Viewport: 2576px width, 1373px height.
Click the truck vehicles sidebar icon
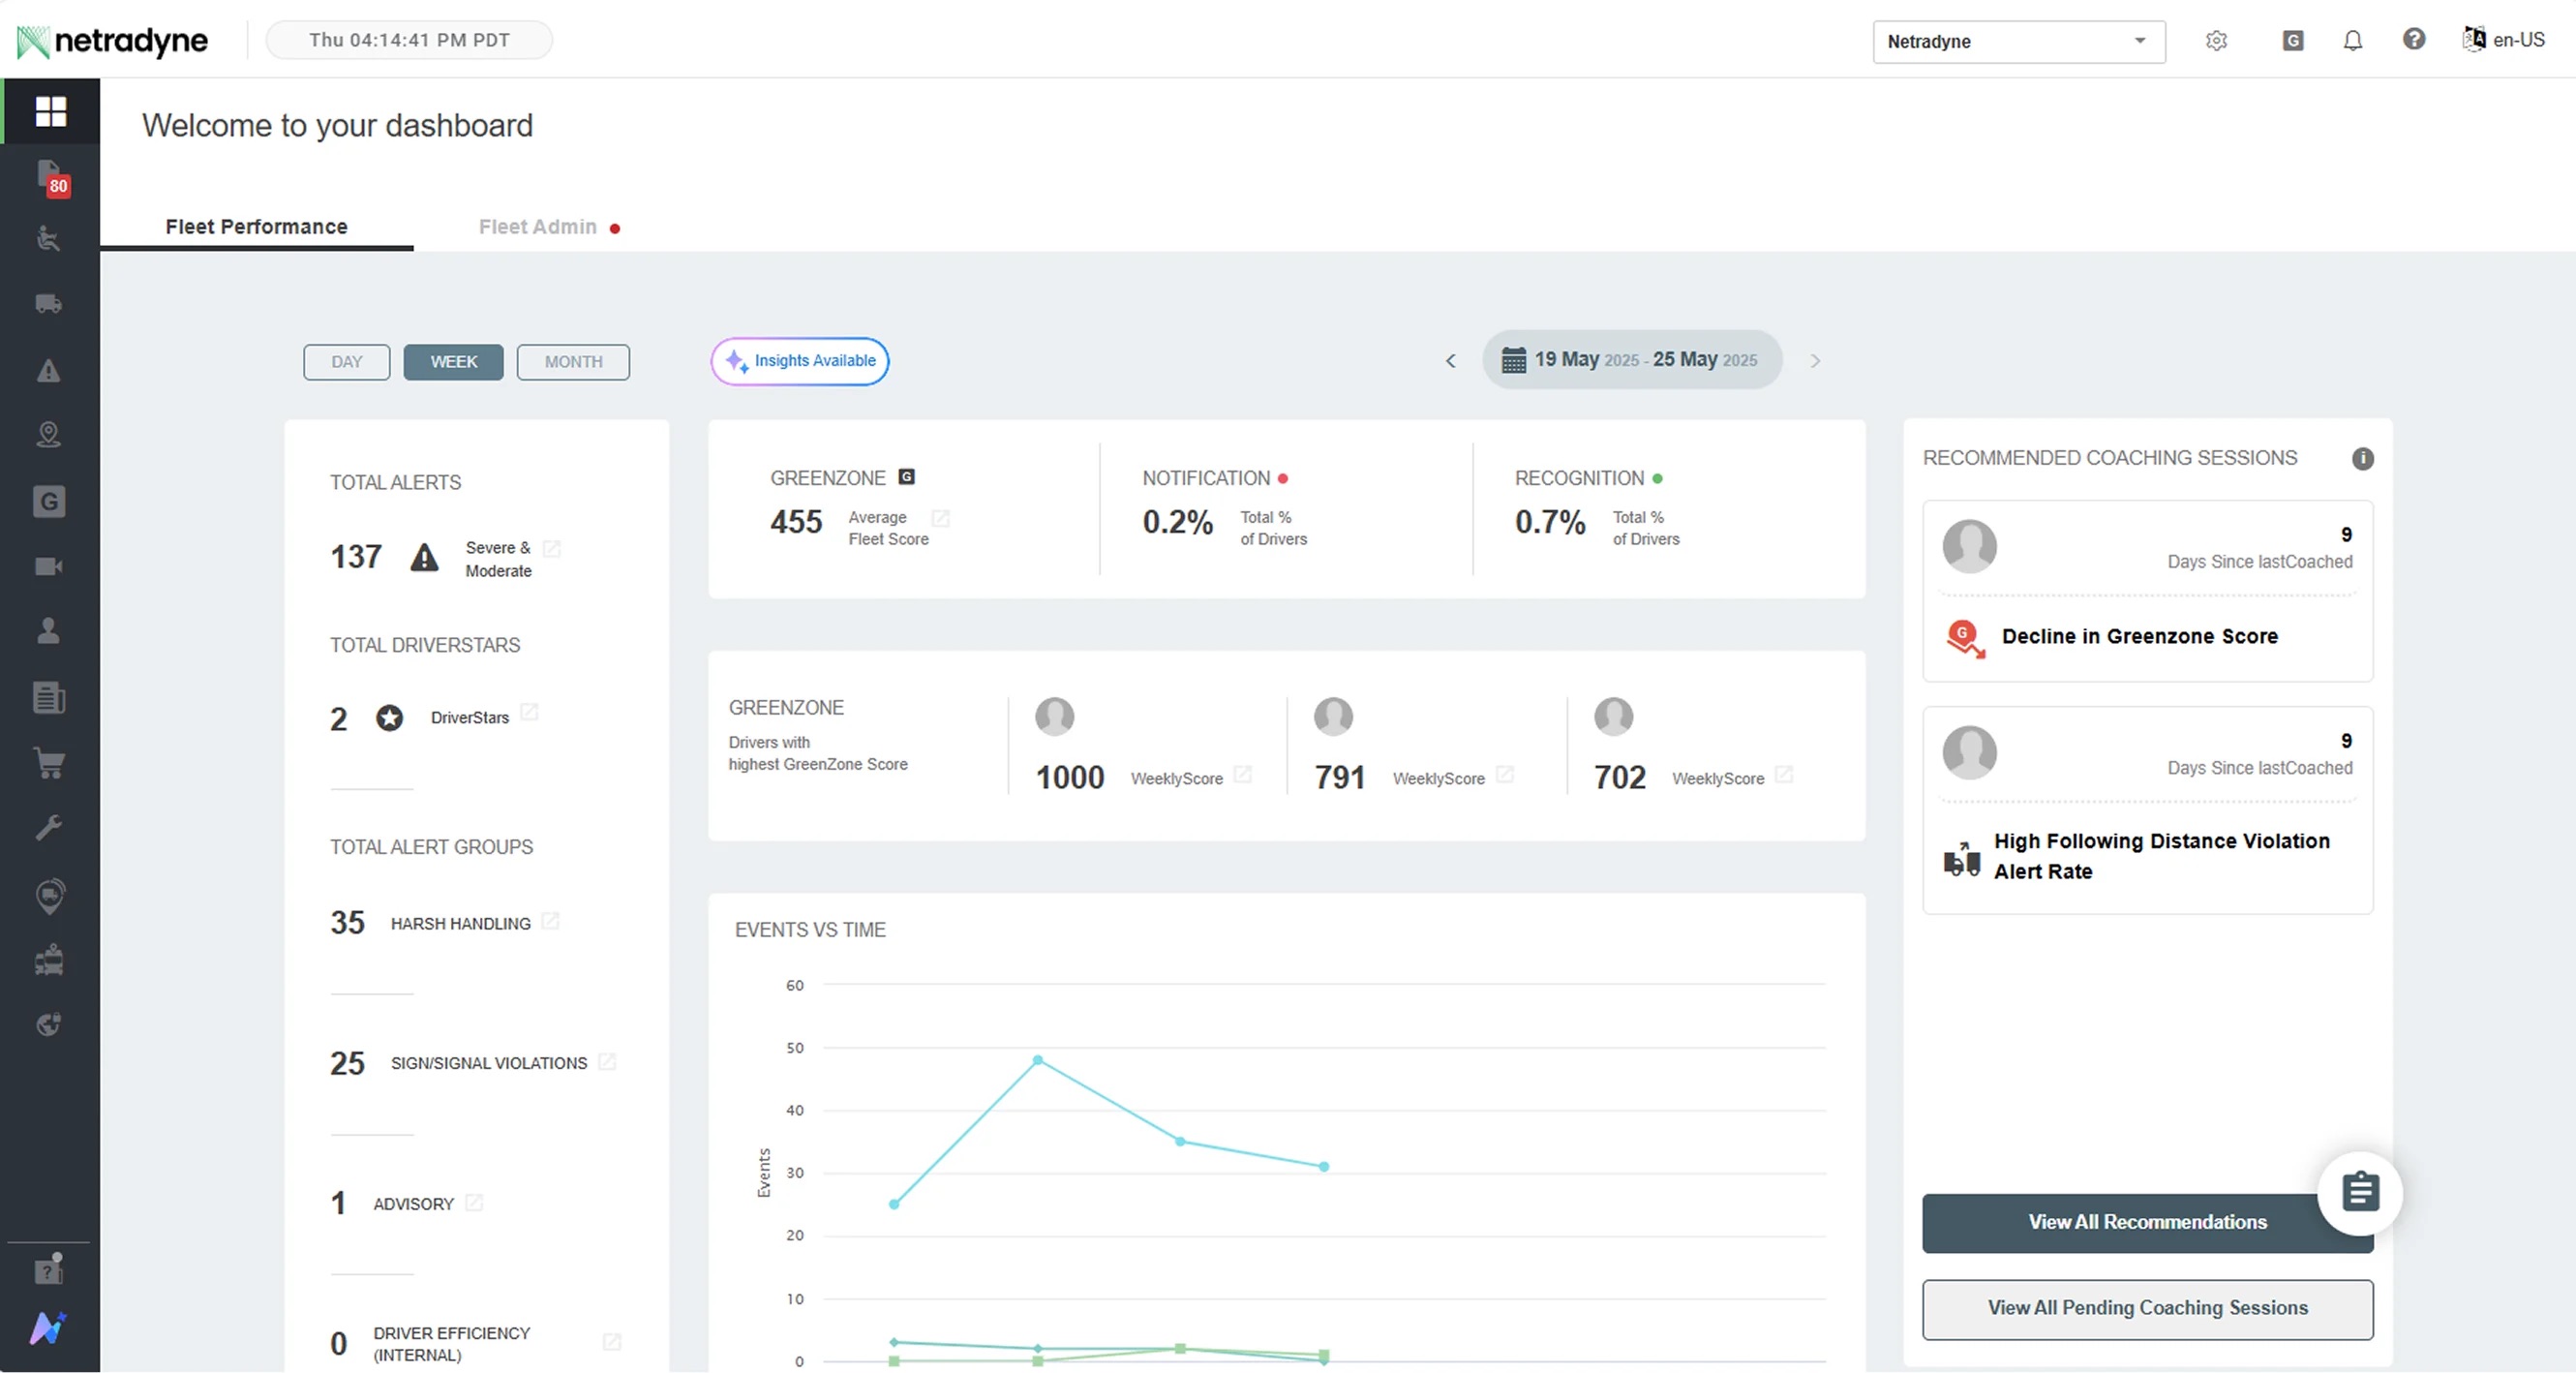[49, 304]
